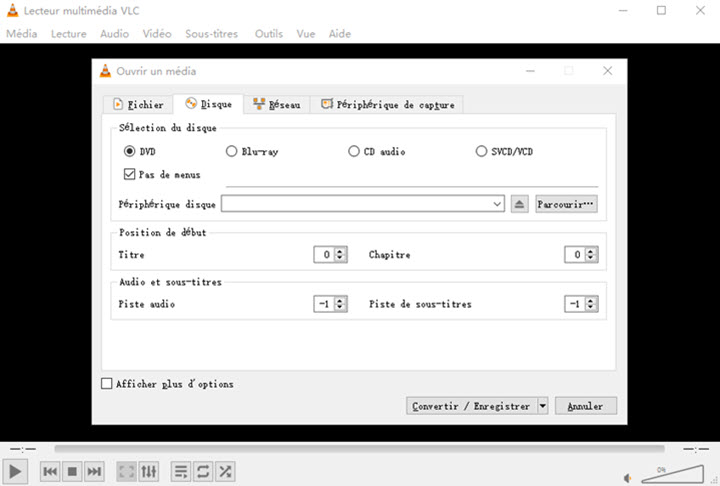
Task: Open Périphérique de capture tab
Action: (x=387, y=105)
